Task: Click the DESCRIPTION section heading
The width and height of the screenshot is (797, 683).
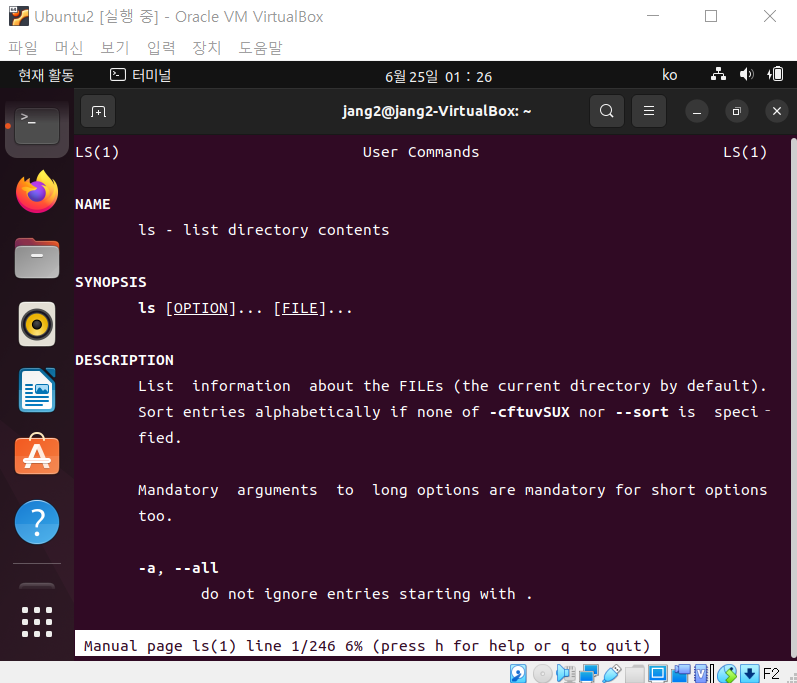Action: coord(125,360)
